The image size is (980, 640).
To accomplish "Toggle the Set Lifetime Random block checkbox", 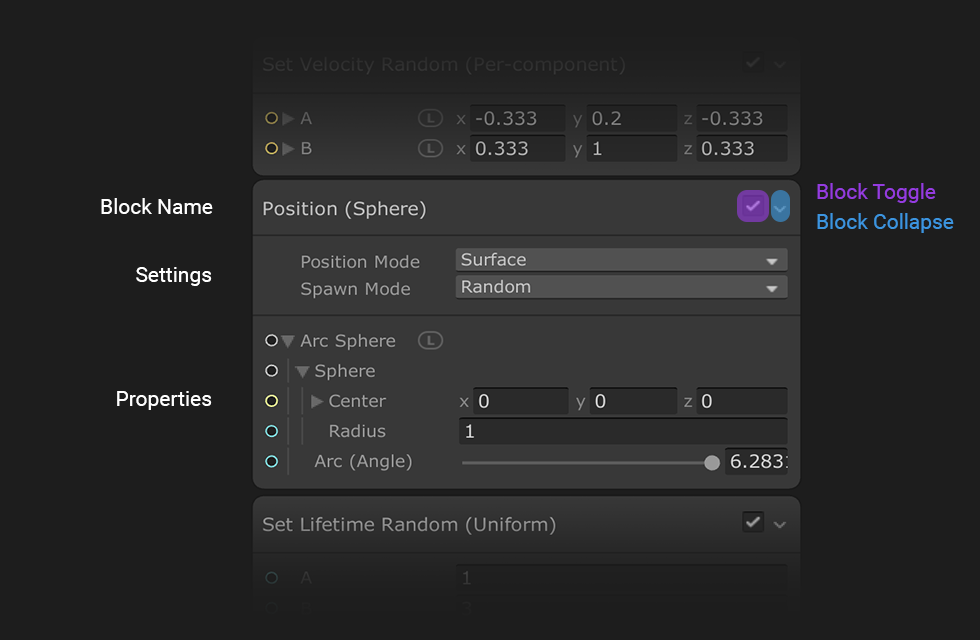I will coord(753,522).
